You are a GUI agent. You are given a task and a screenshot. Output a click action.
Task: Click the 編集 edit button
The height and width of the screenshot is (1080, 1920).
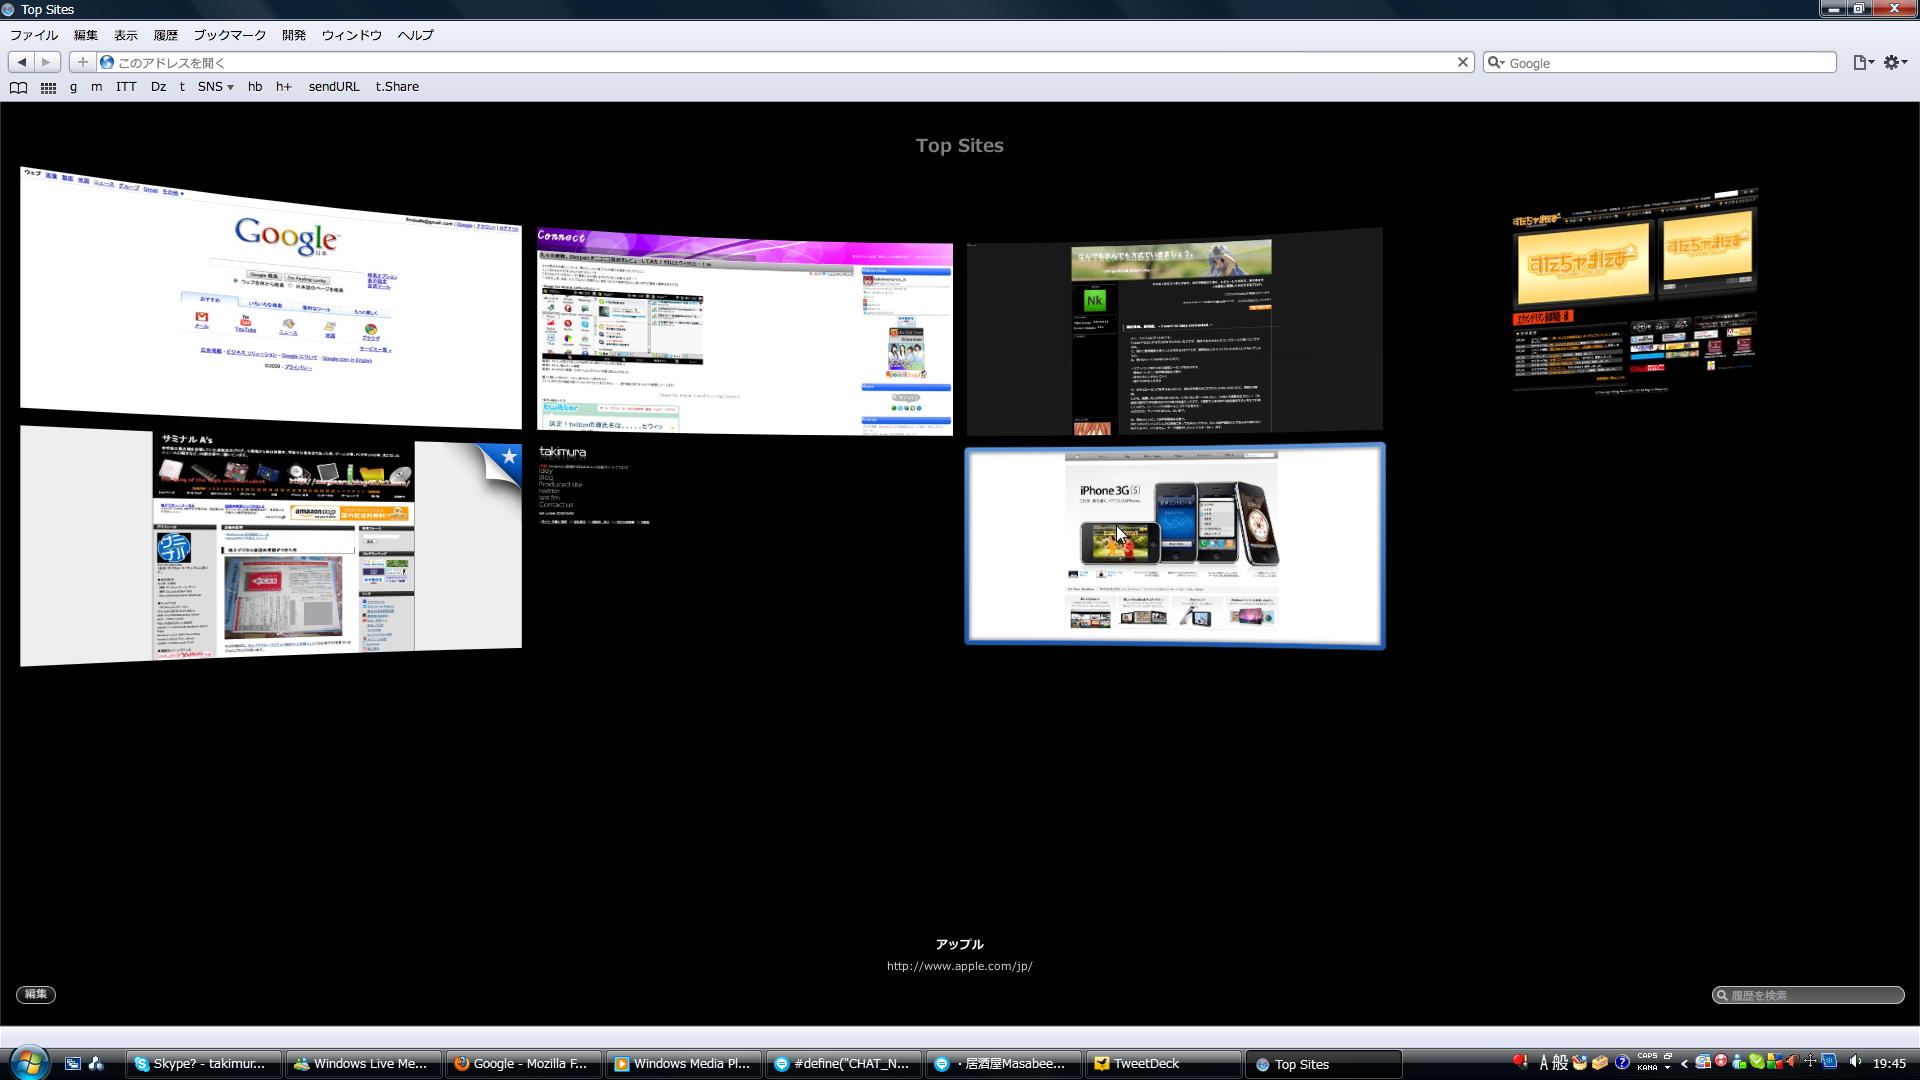pos(36,994)
